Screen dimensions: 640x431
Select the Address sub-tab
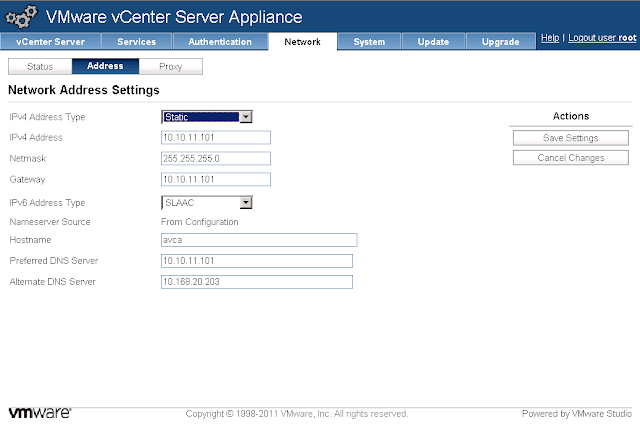(x=105, y=66)
